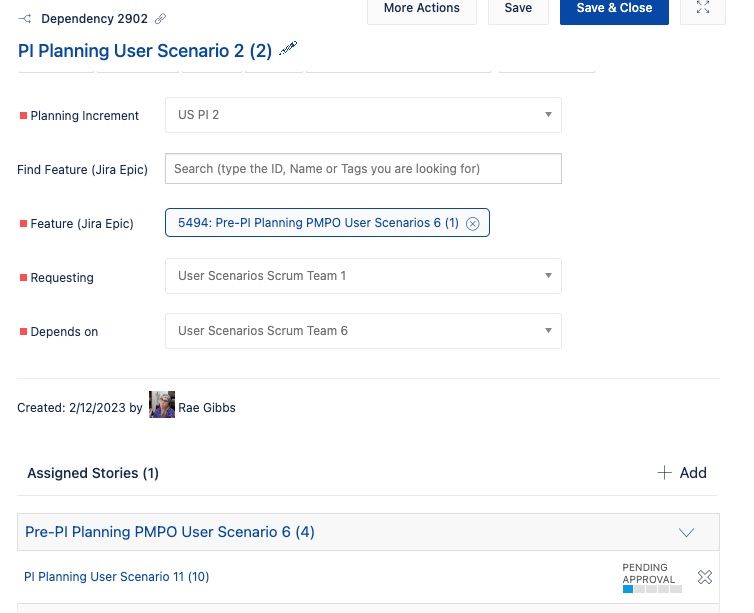Image resolution: width=754 pixels, height=613 pixels.
Task: Remove story PI Planning User Scenario 11
Action: coord(705,577)
